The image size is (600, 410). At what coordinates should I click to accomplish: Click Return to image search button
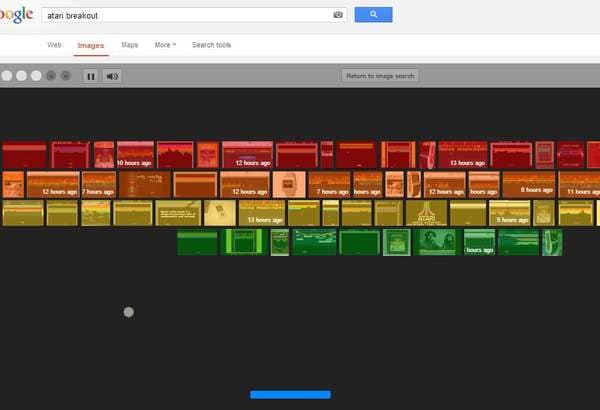[380, 76]
